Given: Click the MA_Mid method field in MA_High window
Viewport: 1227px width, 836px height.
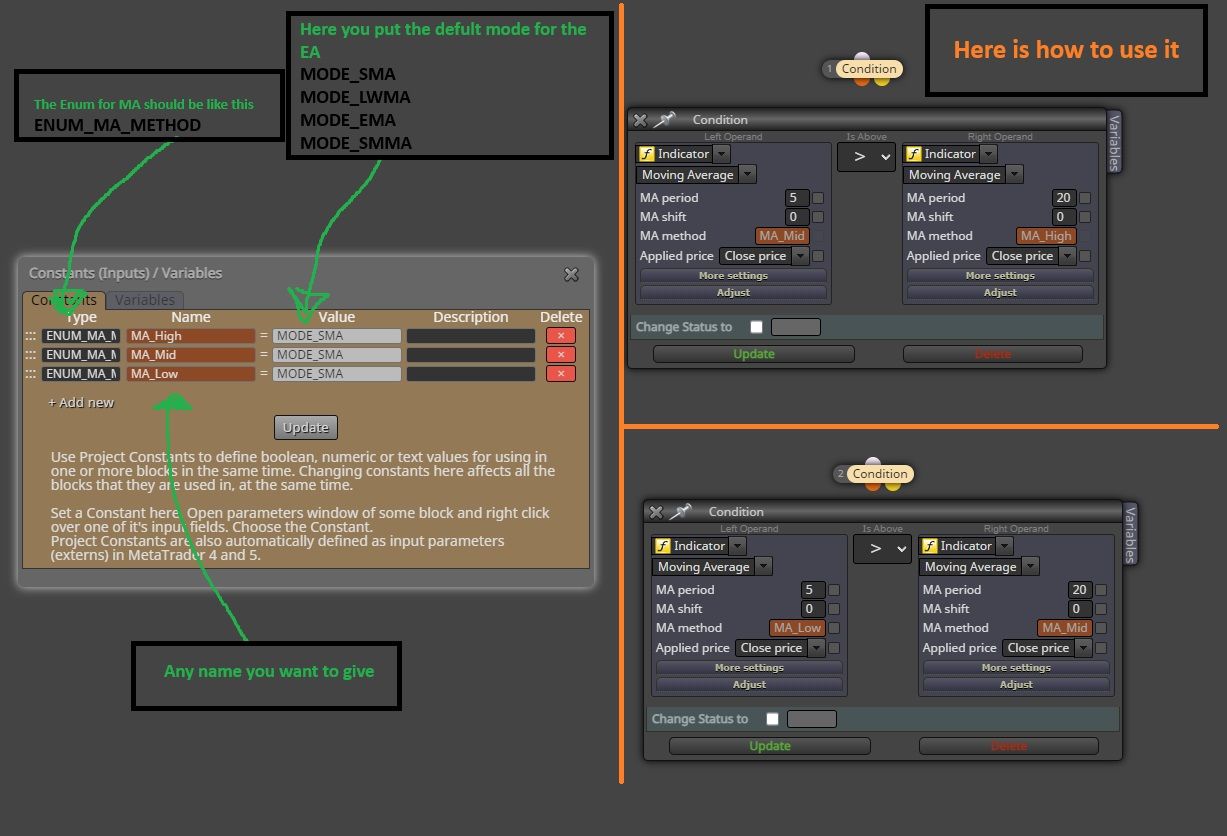Looking at the screenshot, I should (782, 236).
